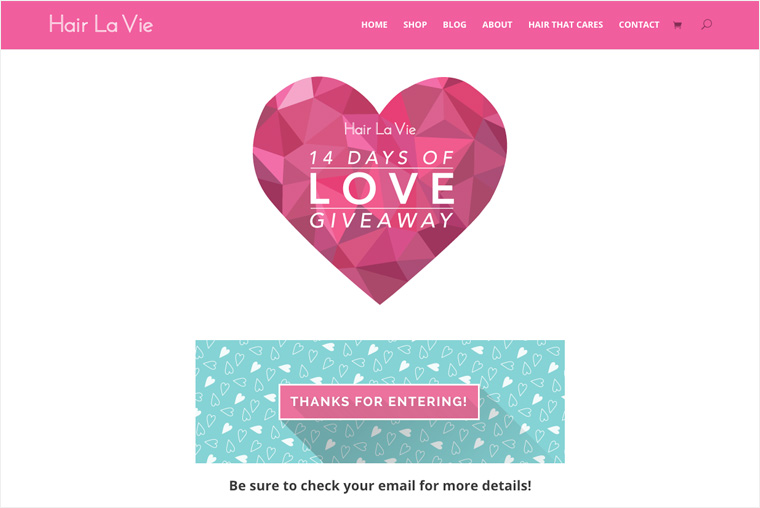The height and width of the screenshot is (508, 760).
Task: Click the Hair La Vie text inside heart
Action: [380, 129]
